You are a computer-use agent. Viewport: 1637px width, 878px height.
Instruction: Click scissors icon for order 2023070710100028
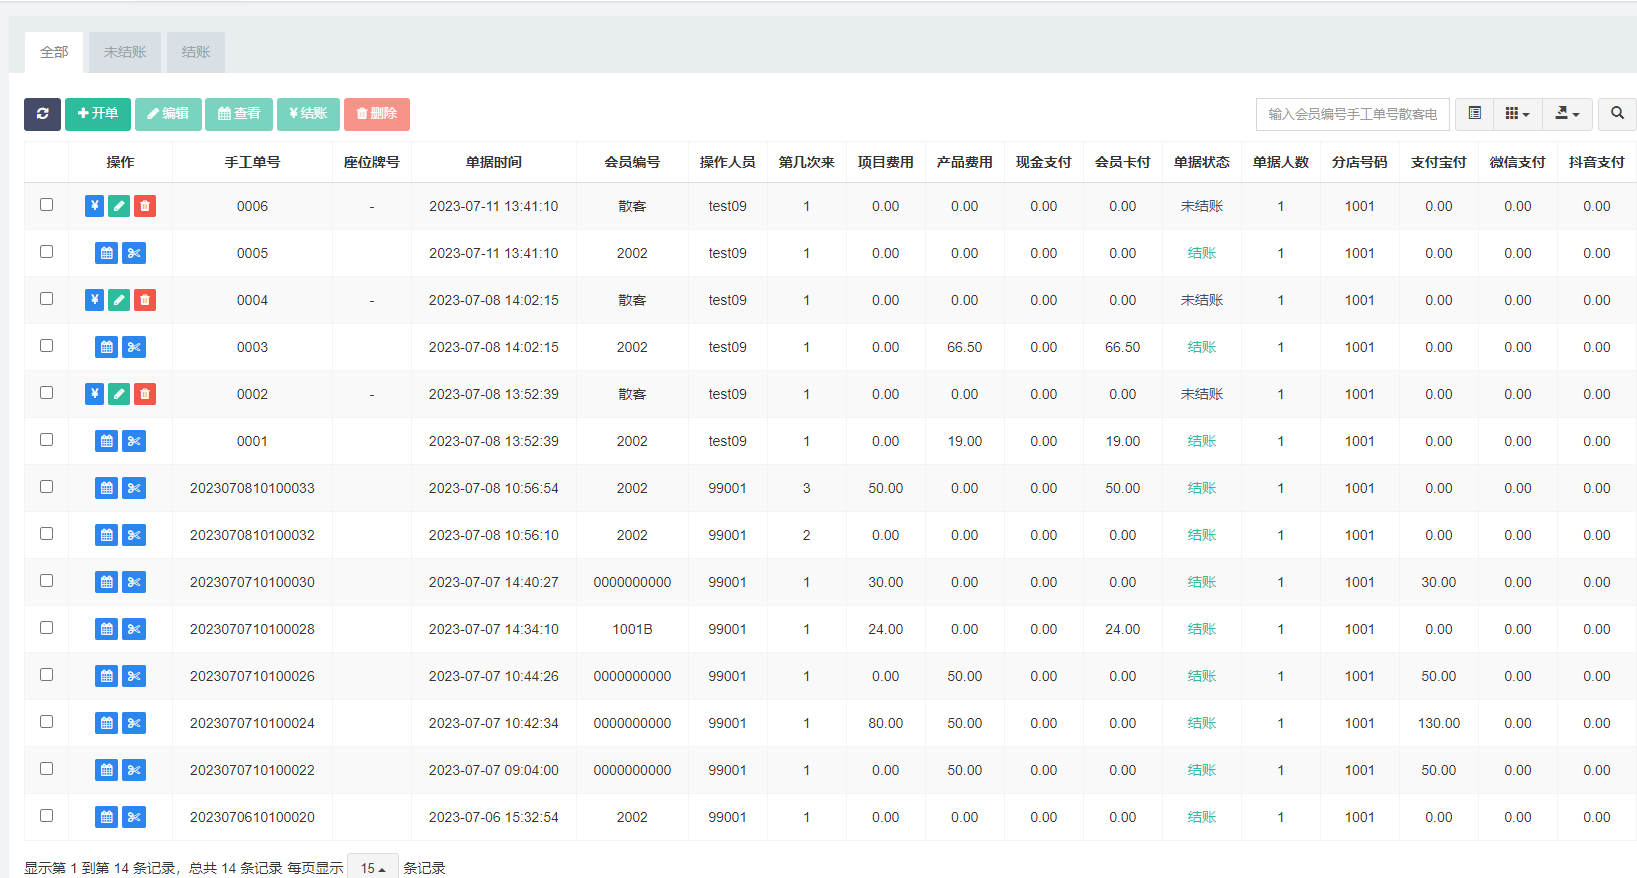coord(134,629)
